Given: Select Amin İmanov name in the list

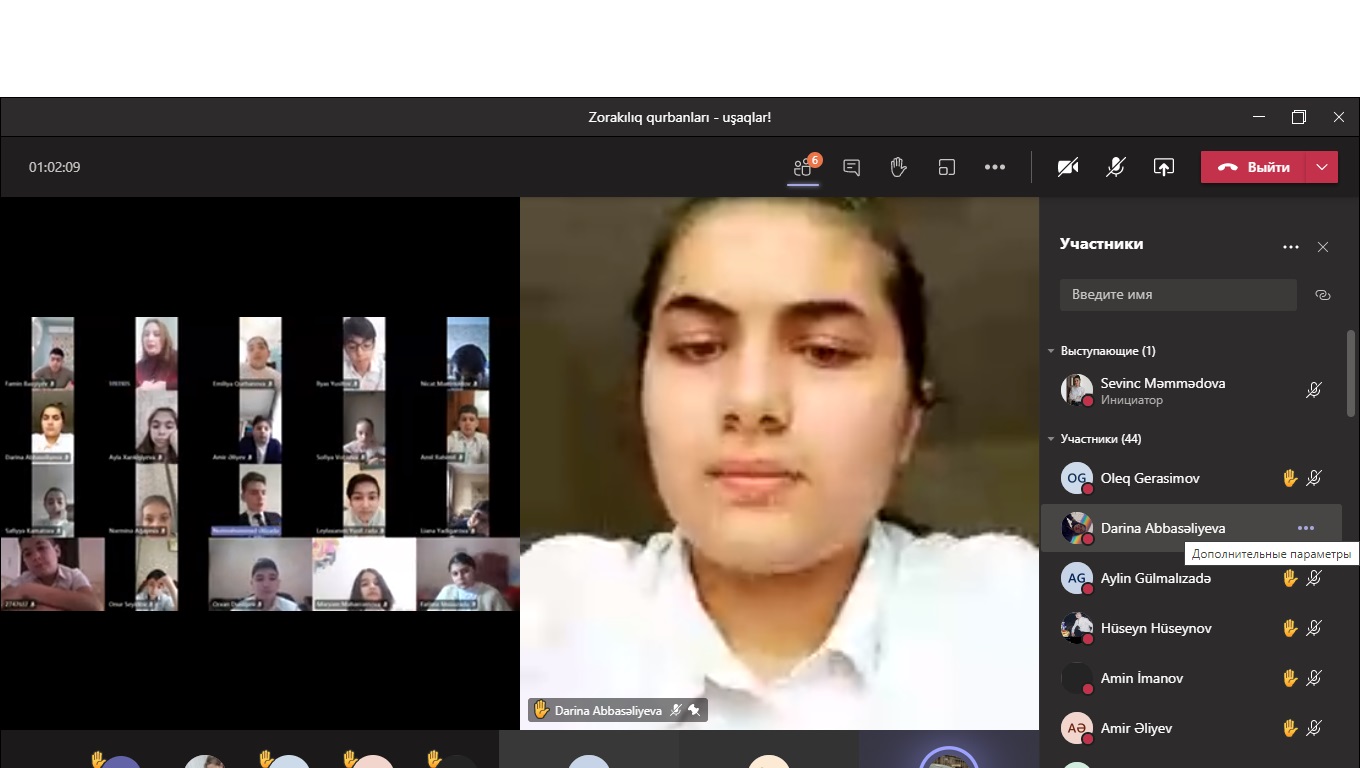Looking at the screenshot, I should point(1142,678).
